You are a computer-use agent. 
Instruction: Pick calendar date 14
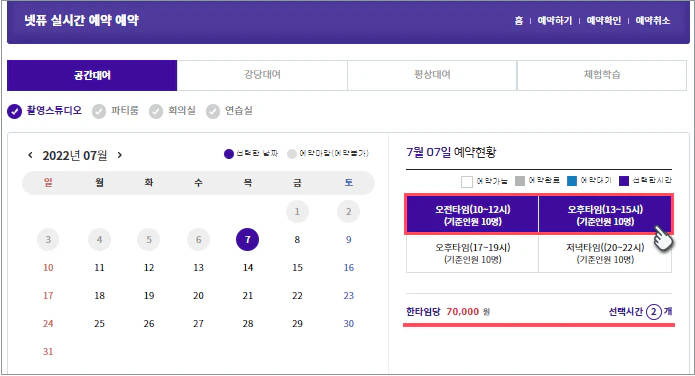[248, 267]
